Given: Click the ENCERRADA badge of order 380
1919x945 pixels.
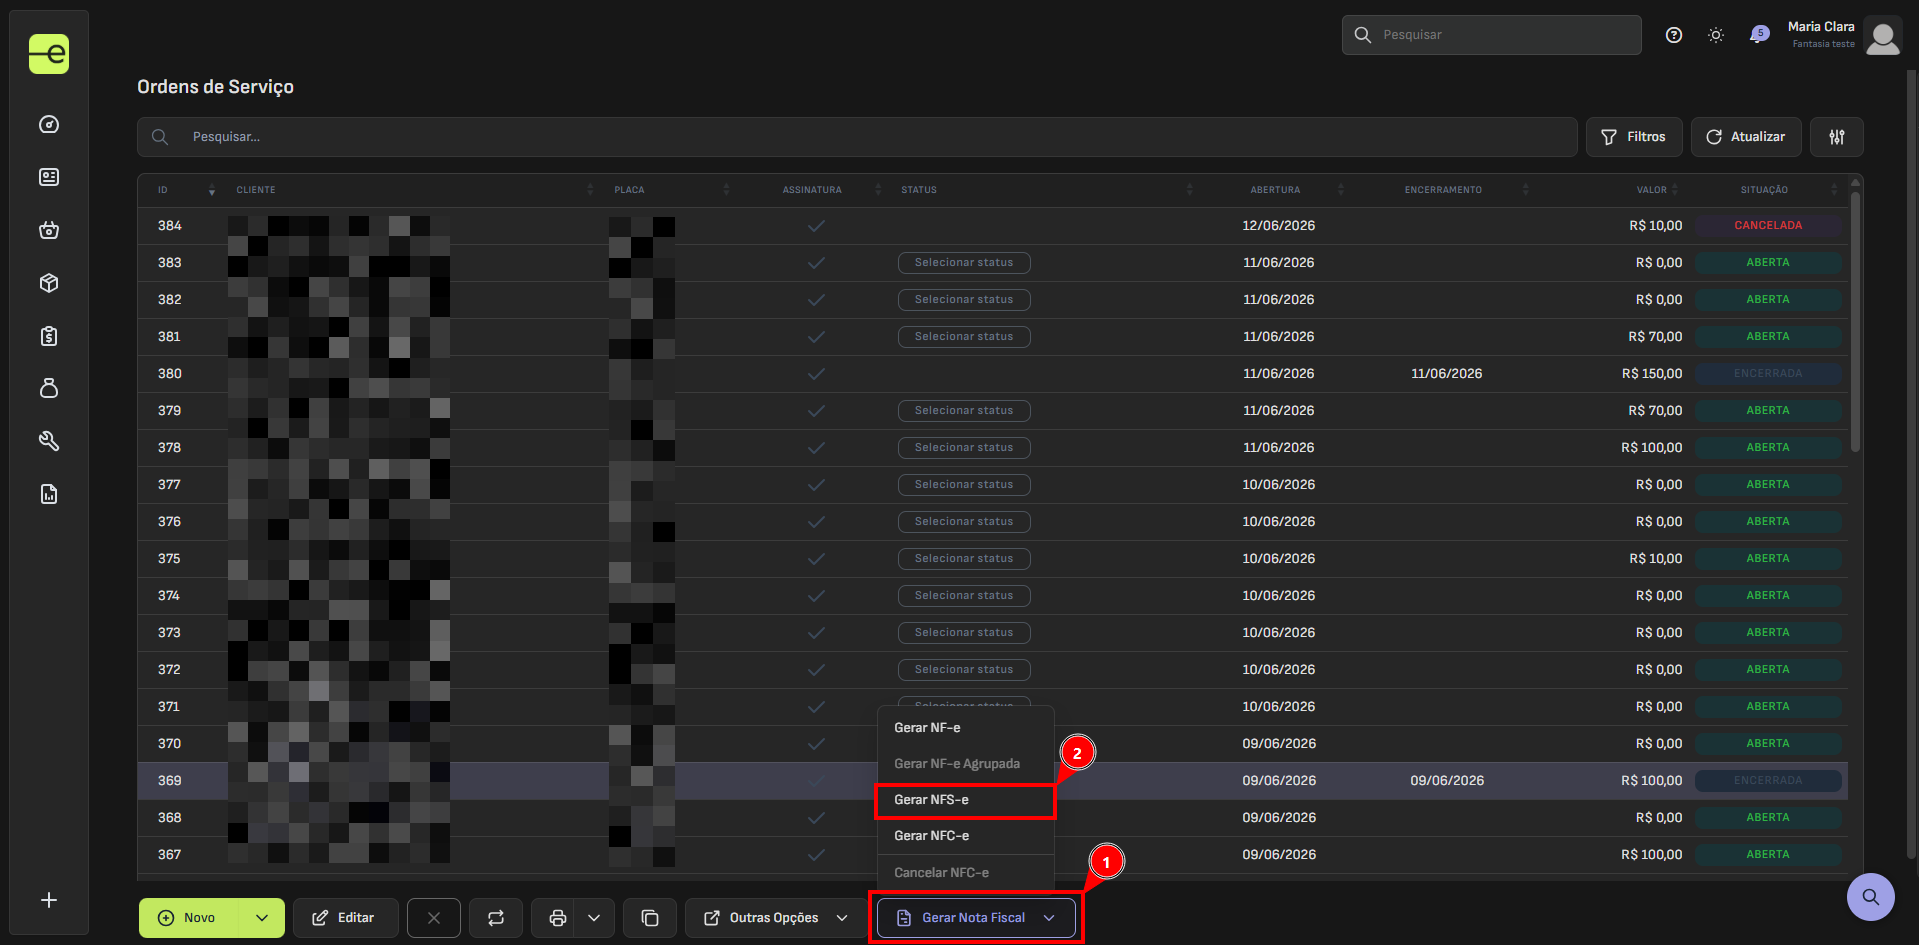Looking at the screenshot, I should tap(1768, 374).
